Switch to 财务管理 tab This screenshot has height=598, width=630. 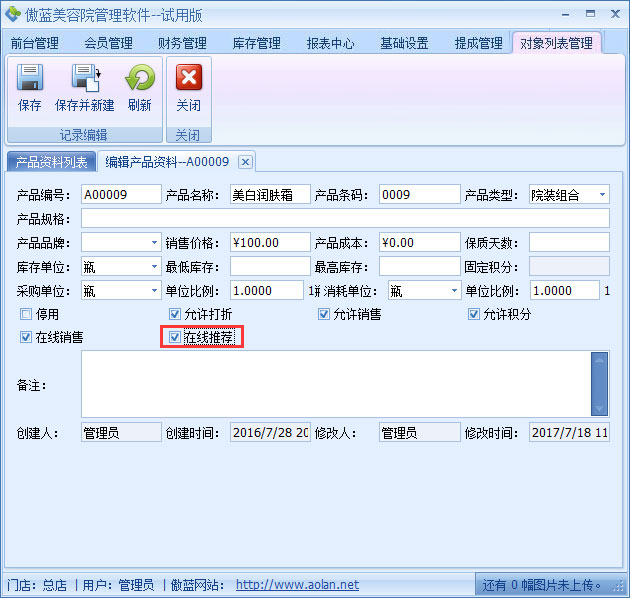tap(182, 43)
